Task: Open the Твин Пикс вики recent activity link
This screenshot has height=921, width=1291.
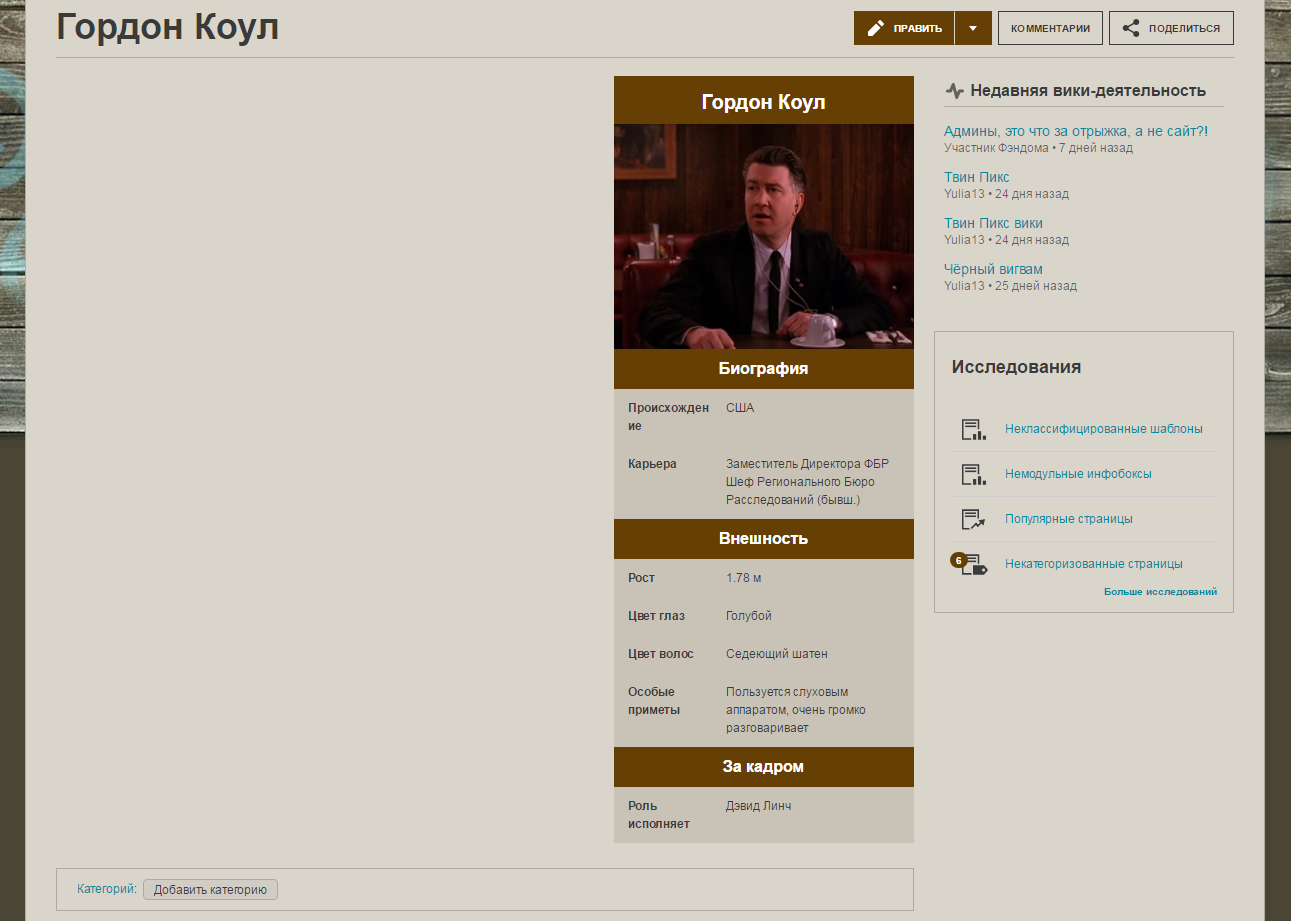Action: click(993, 223)
